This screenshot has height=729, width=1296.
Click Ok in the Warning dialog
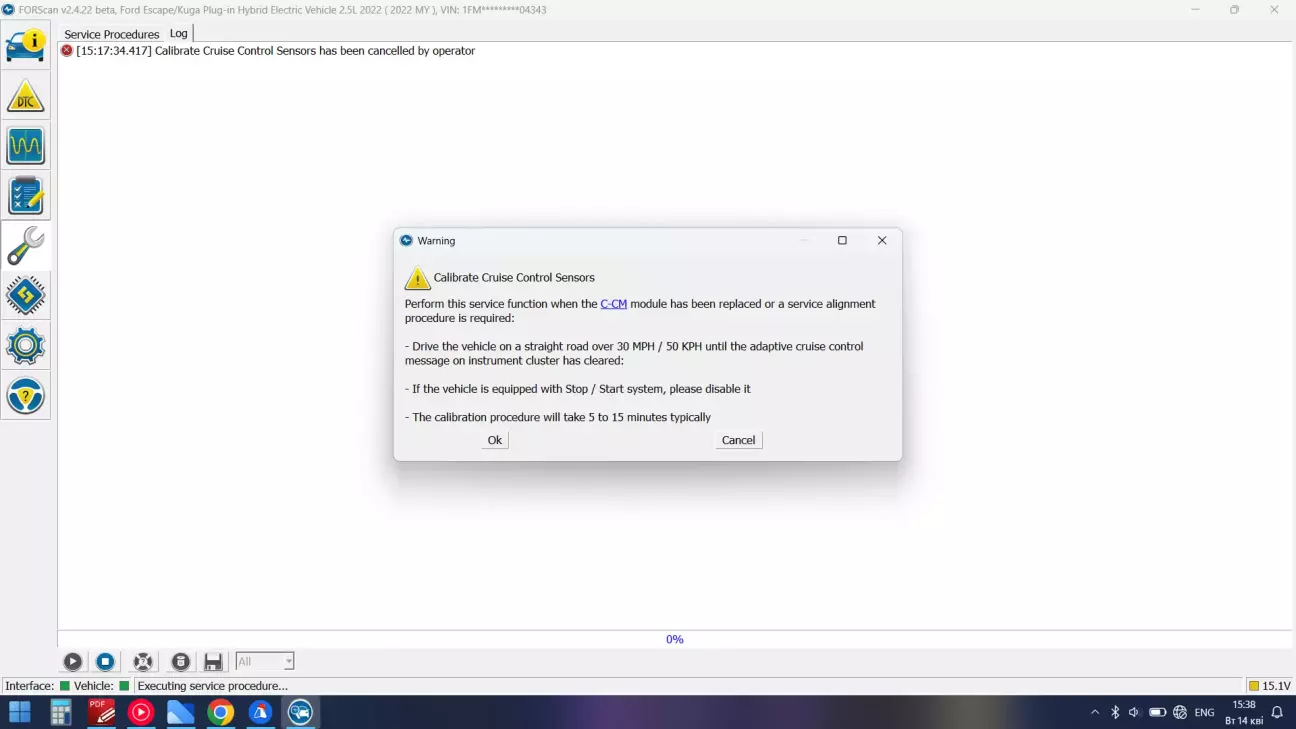(x=494, y=440)
